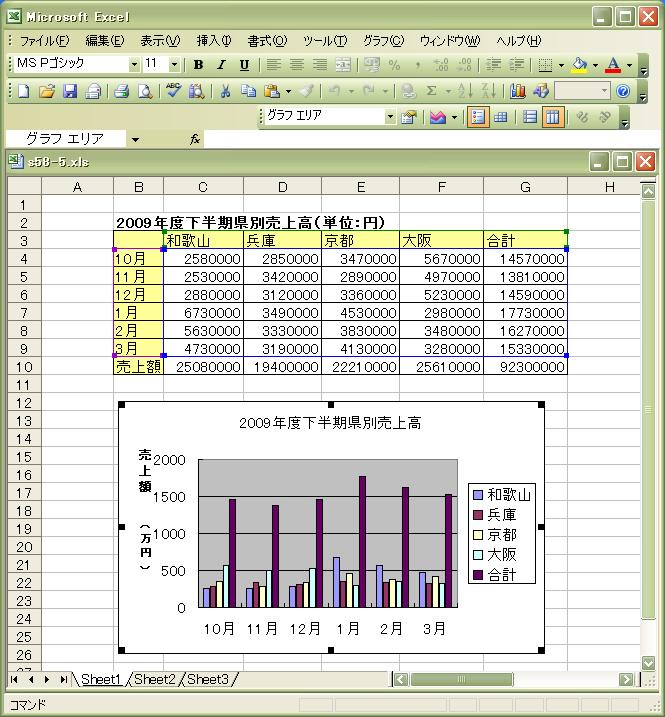Image resolution: width=665 pixels, height=717 pixels.
Task: Open the Font Color dropdown arrow
Action: pos(629,64)
